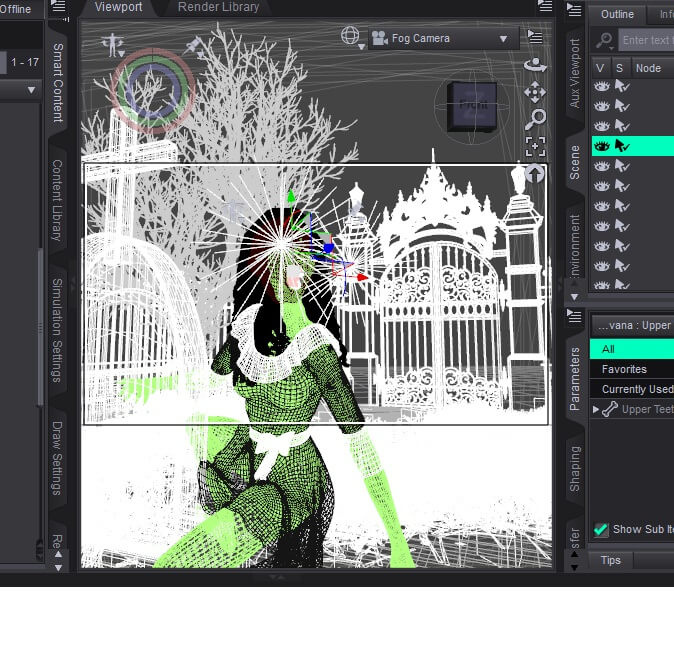This screenshot has height=661, width=674.
Task: Click the figure selection icon in viewport
Action: tap(112, 44)
